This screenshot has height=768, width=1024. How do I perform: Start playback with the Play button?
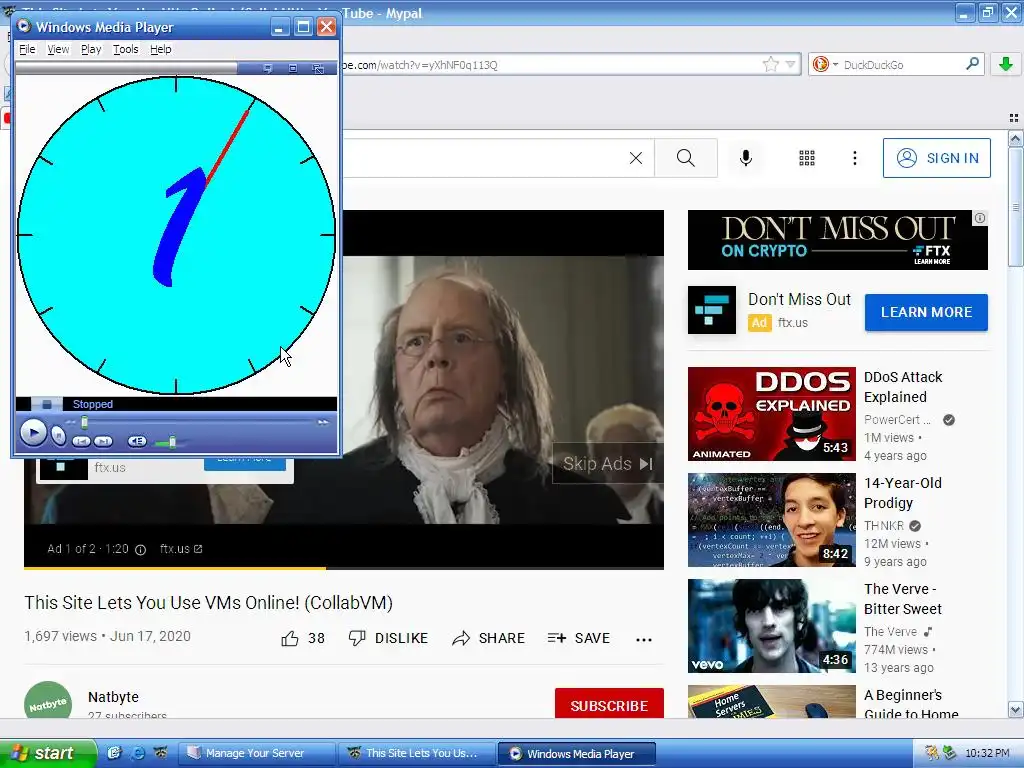[33, 432]
